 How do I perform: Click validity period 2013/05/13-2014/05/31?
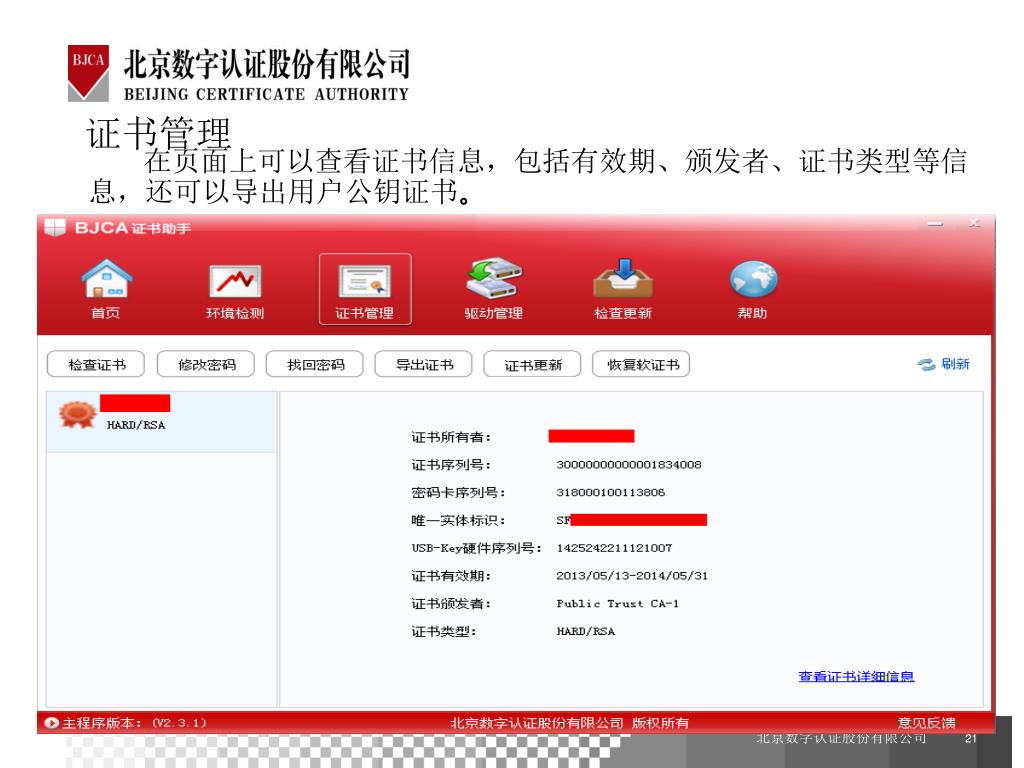632,575
